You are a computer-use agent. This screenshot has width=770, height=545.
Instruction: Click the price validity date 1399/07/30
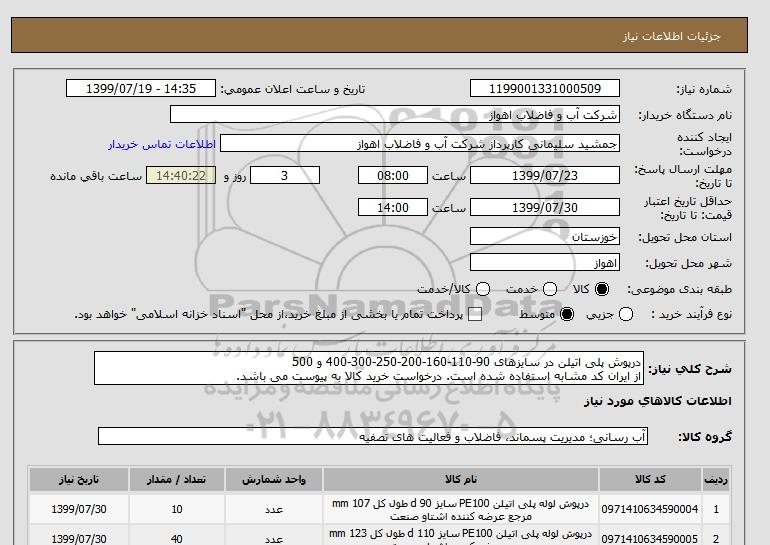pos(545,207)
